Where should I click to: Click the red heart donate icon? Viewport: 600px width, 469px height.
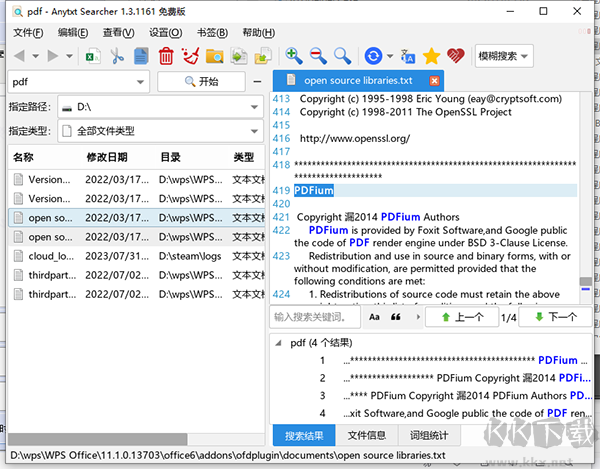[x=455, y=56]
